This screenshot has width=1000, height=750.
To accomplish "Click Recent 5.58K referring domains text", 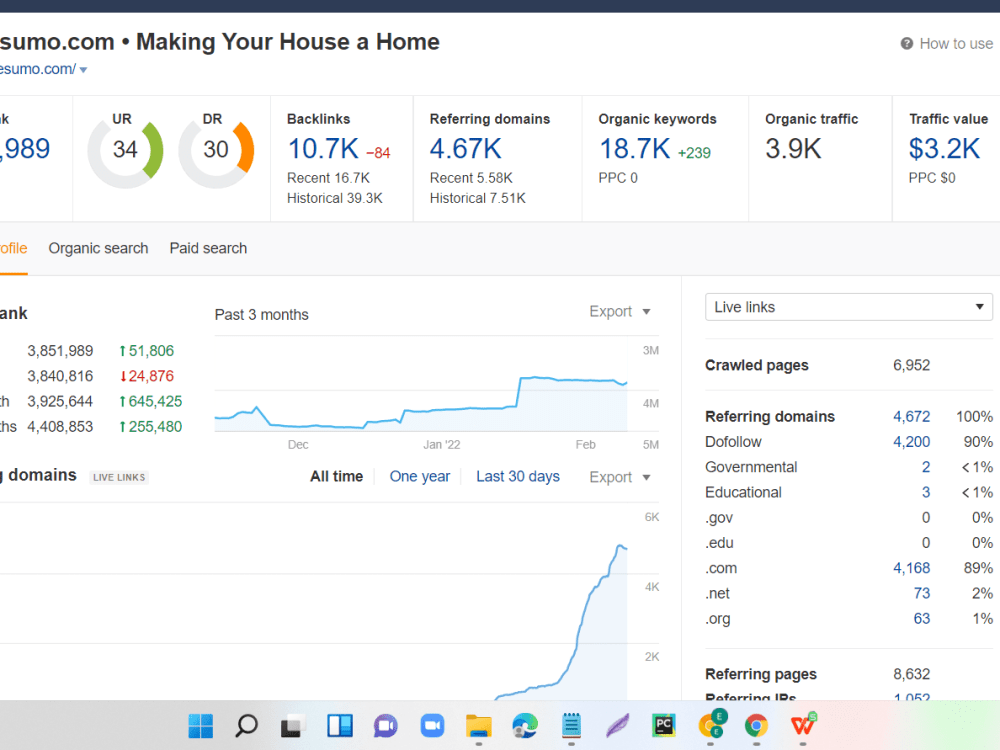I will pyautogui.click(x=471, y=178).
